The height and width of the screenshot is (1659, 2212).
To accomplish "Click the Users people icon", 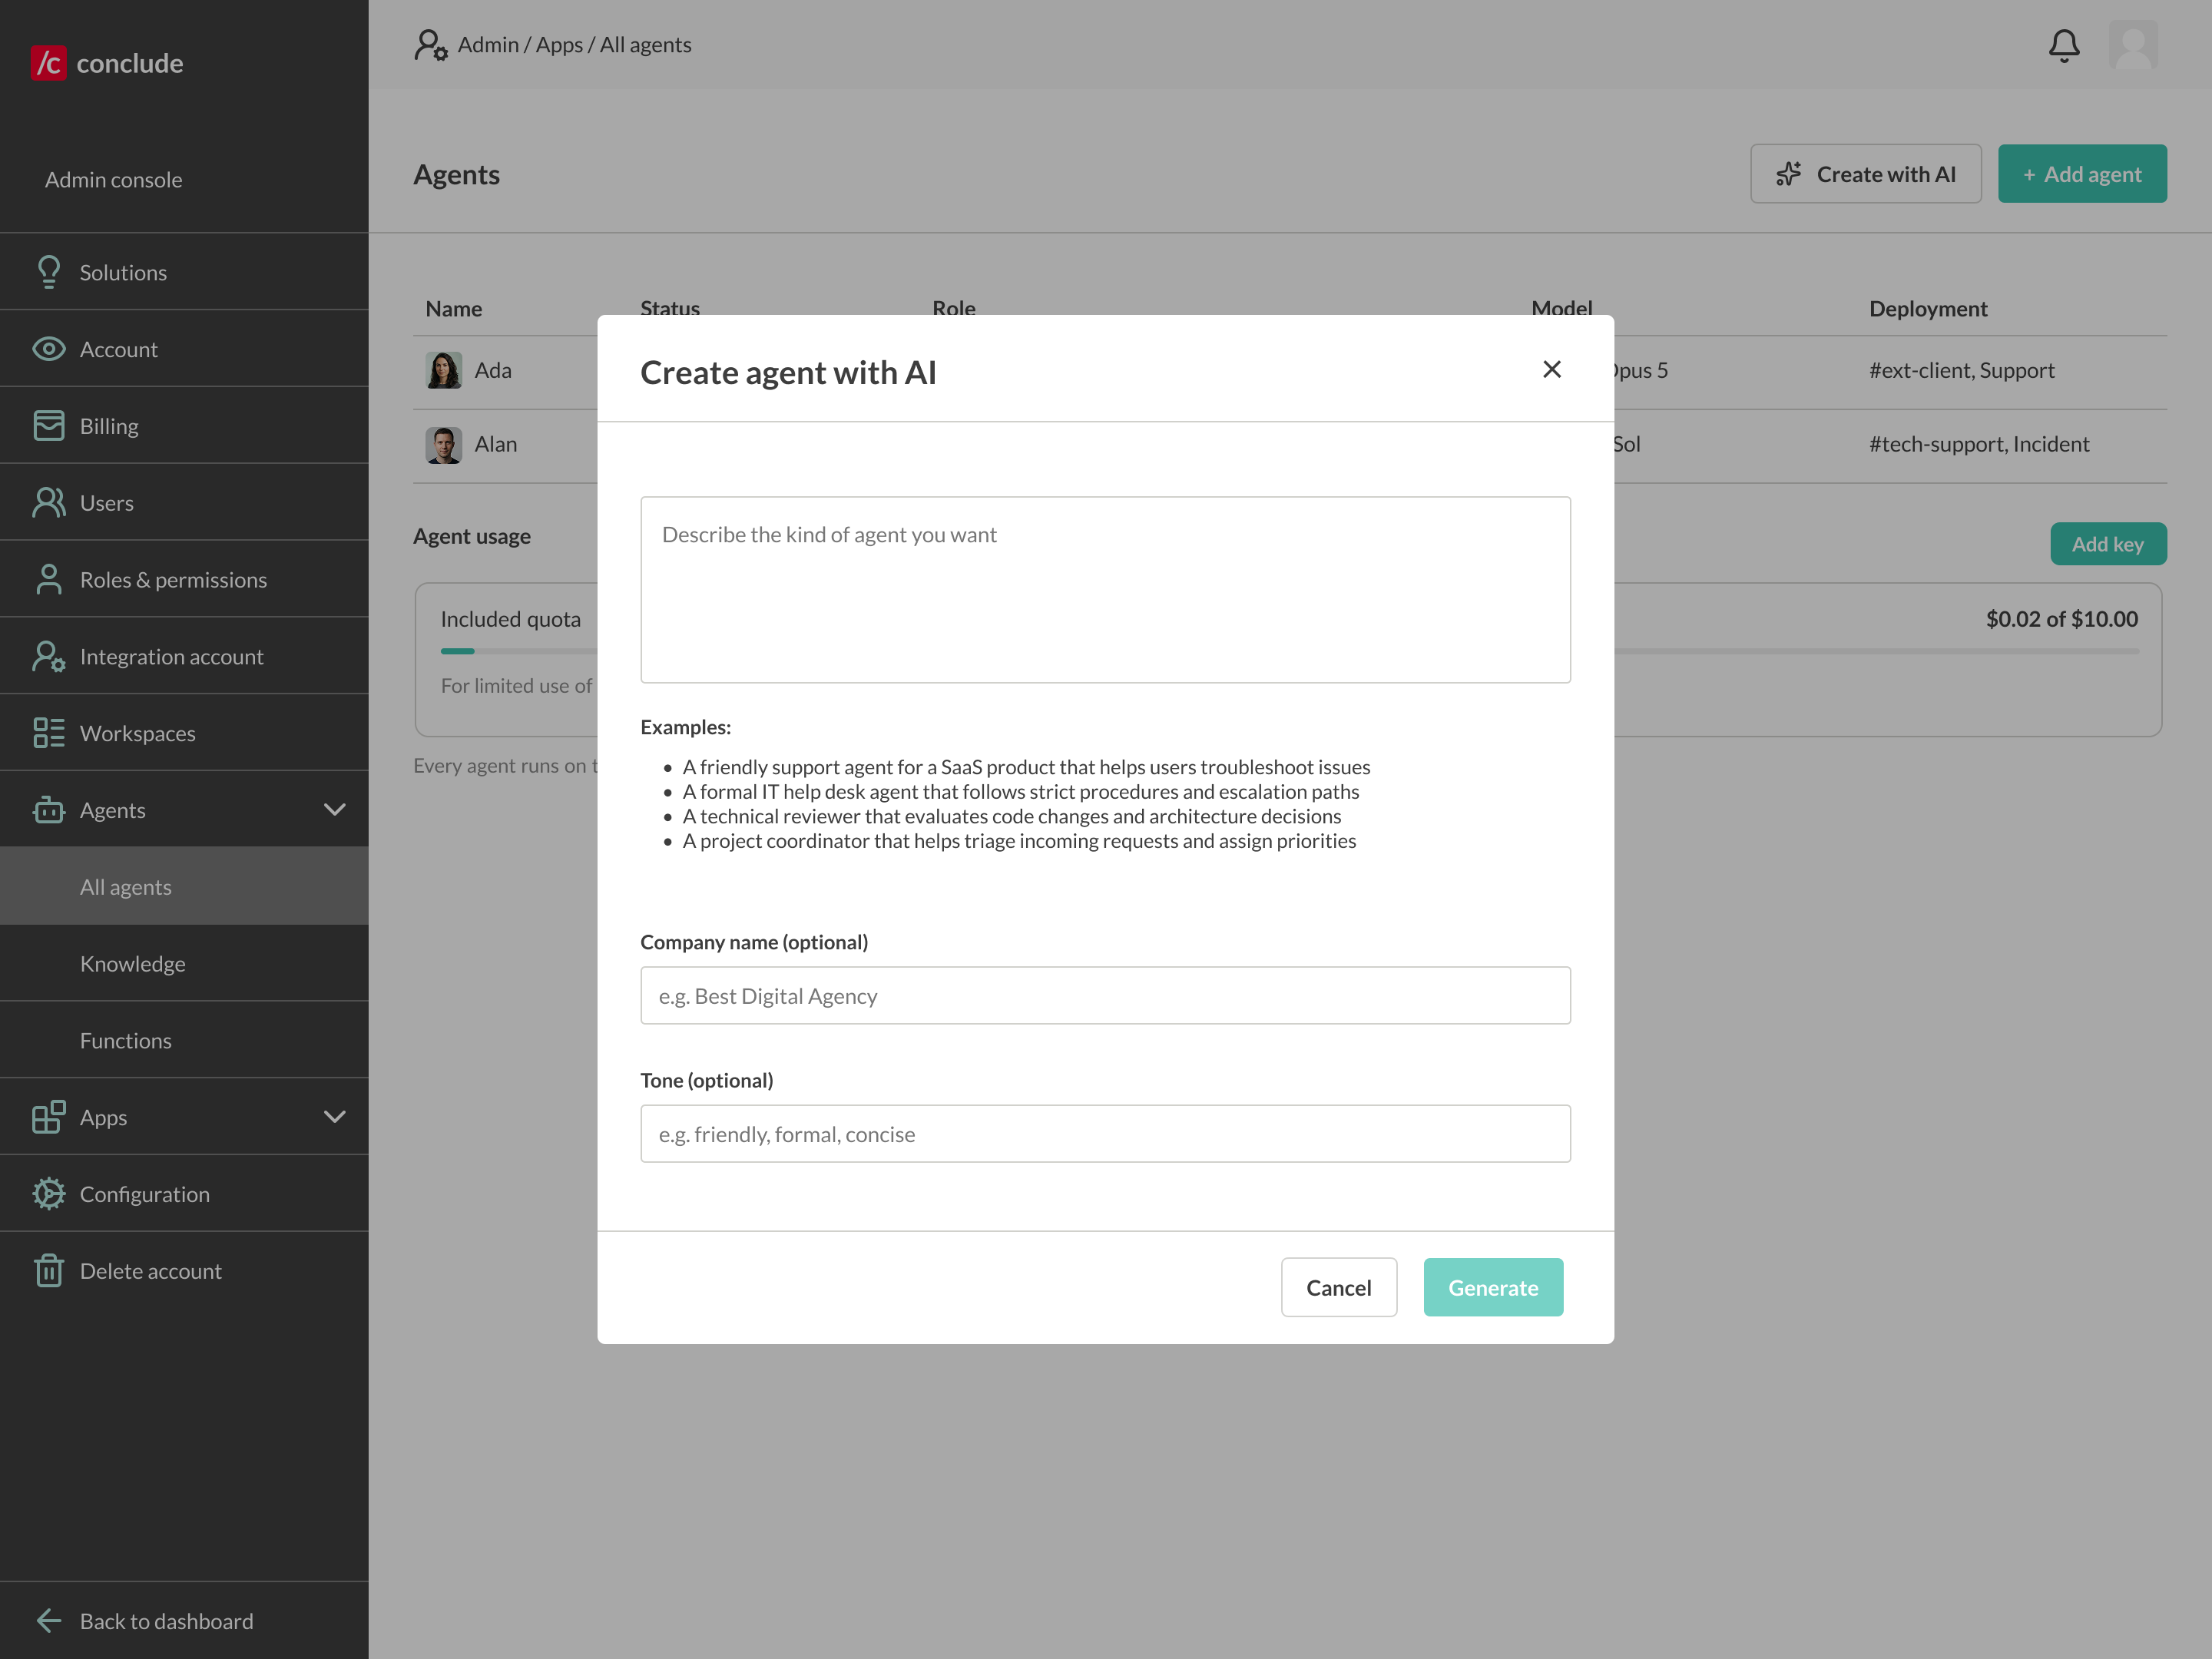I will [x=48, y=502].
